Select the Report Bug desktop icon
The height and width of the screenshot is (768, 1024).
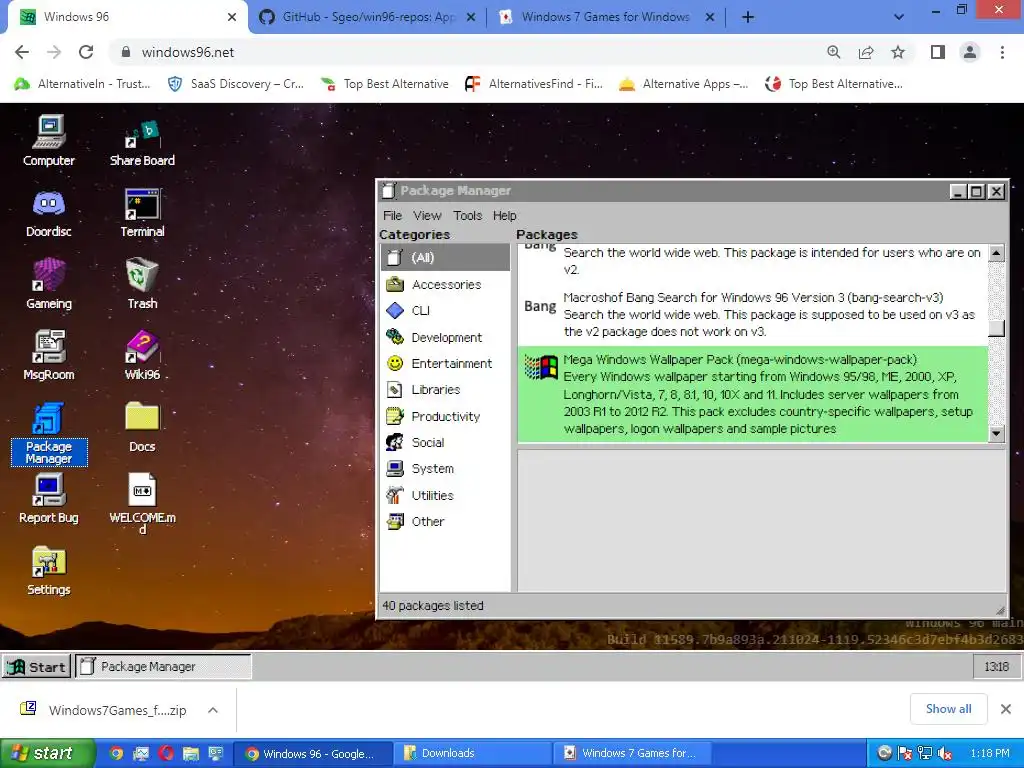pos(49,499)
